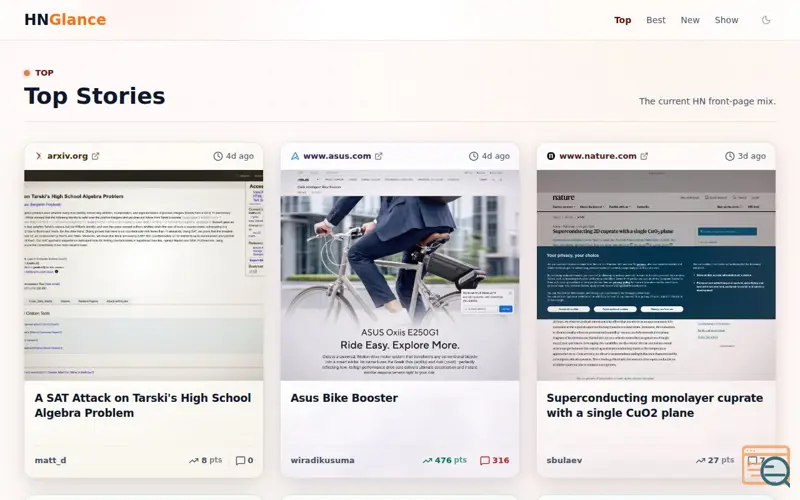Viewport: 800px width, 500px height.
Task: Switch to the Best tab
Action: coord(656,20)
